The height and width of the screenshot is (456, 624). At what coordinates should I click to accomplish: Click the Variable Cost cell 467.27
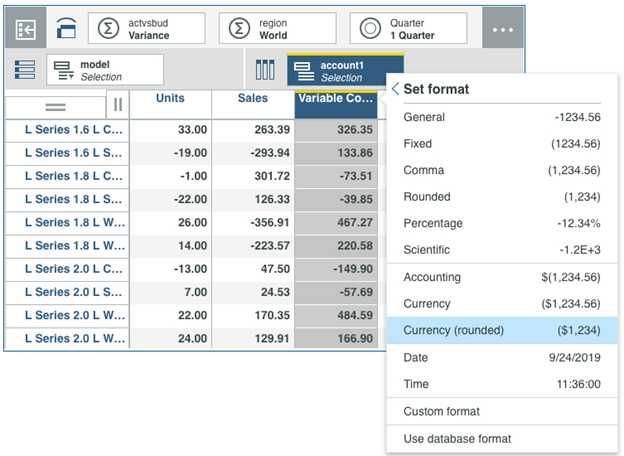click(x=336, y=223)
